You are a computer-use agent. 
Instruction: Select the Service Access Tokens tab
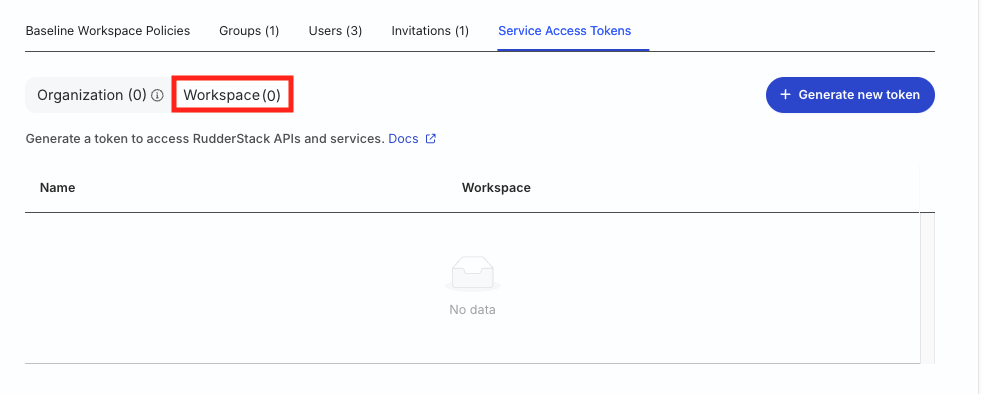point(564,31)
